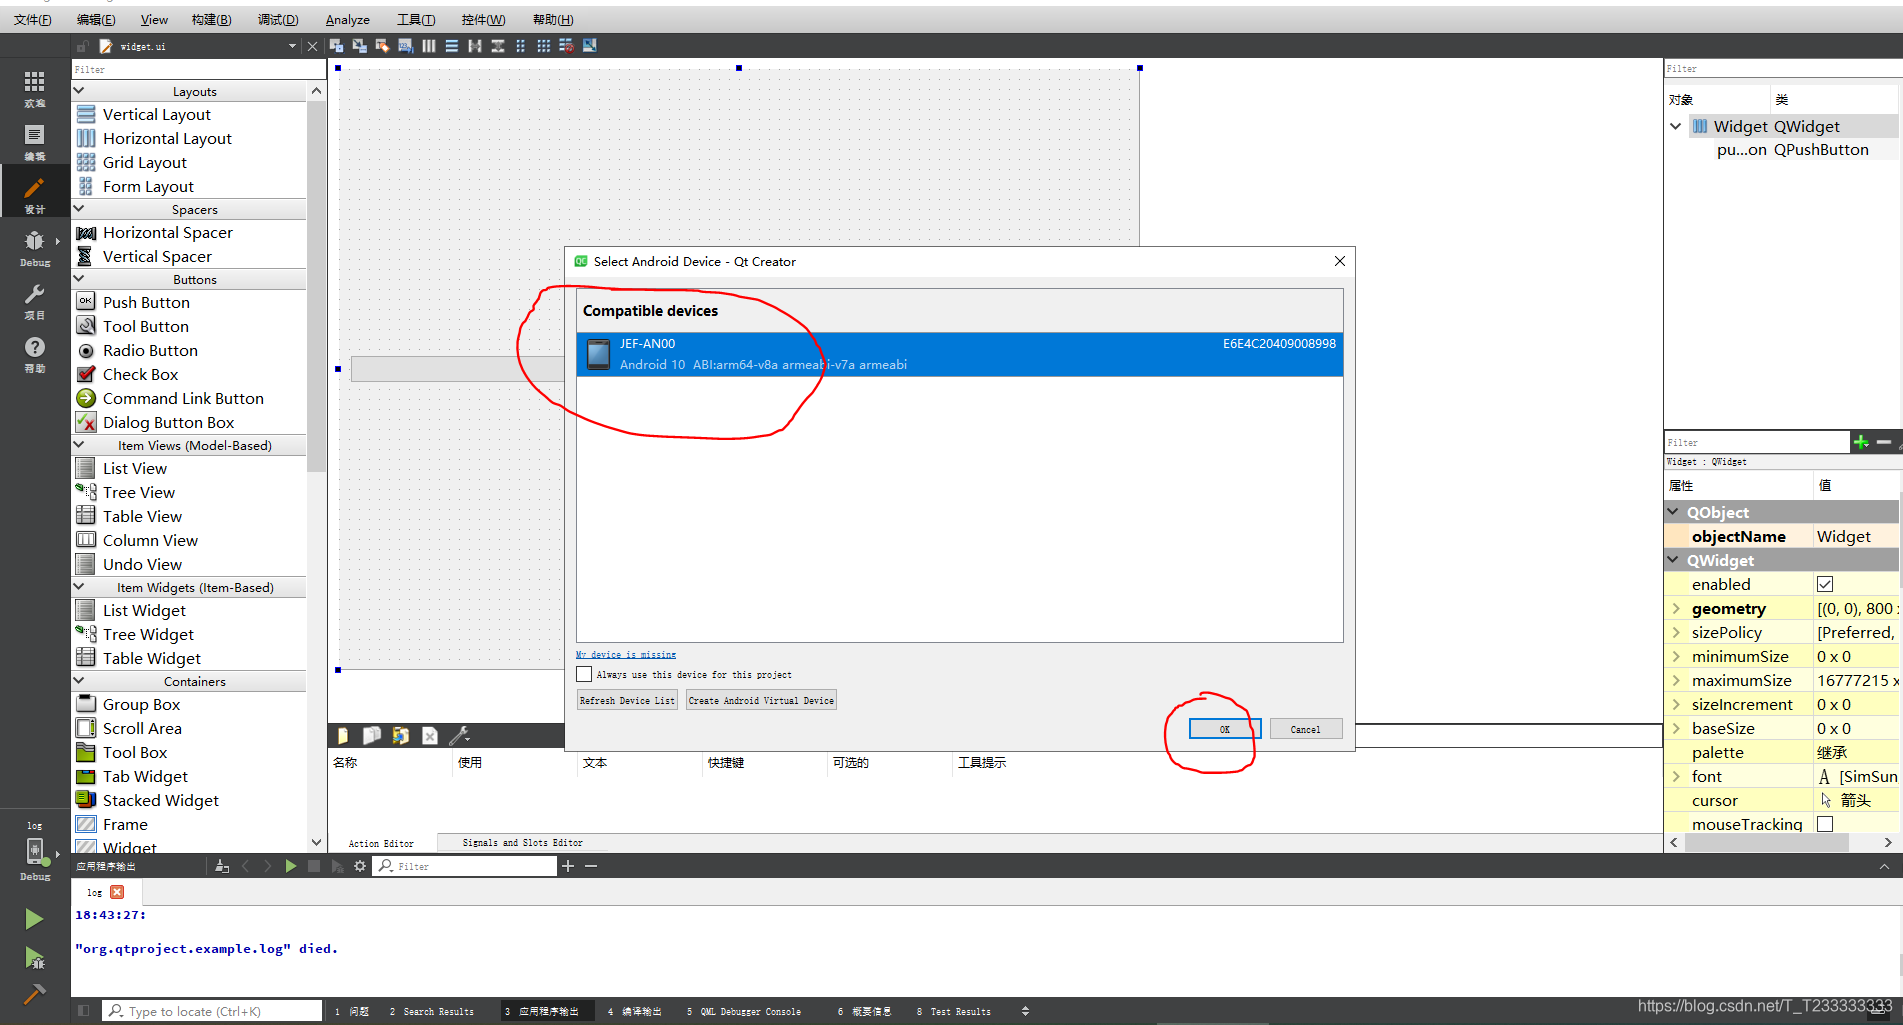Collapse the Containers widget category

[79, 681]
